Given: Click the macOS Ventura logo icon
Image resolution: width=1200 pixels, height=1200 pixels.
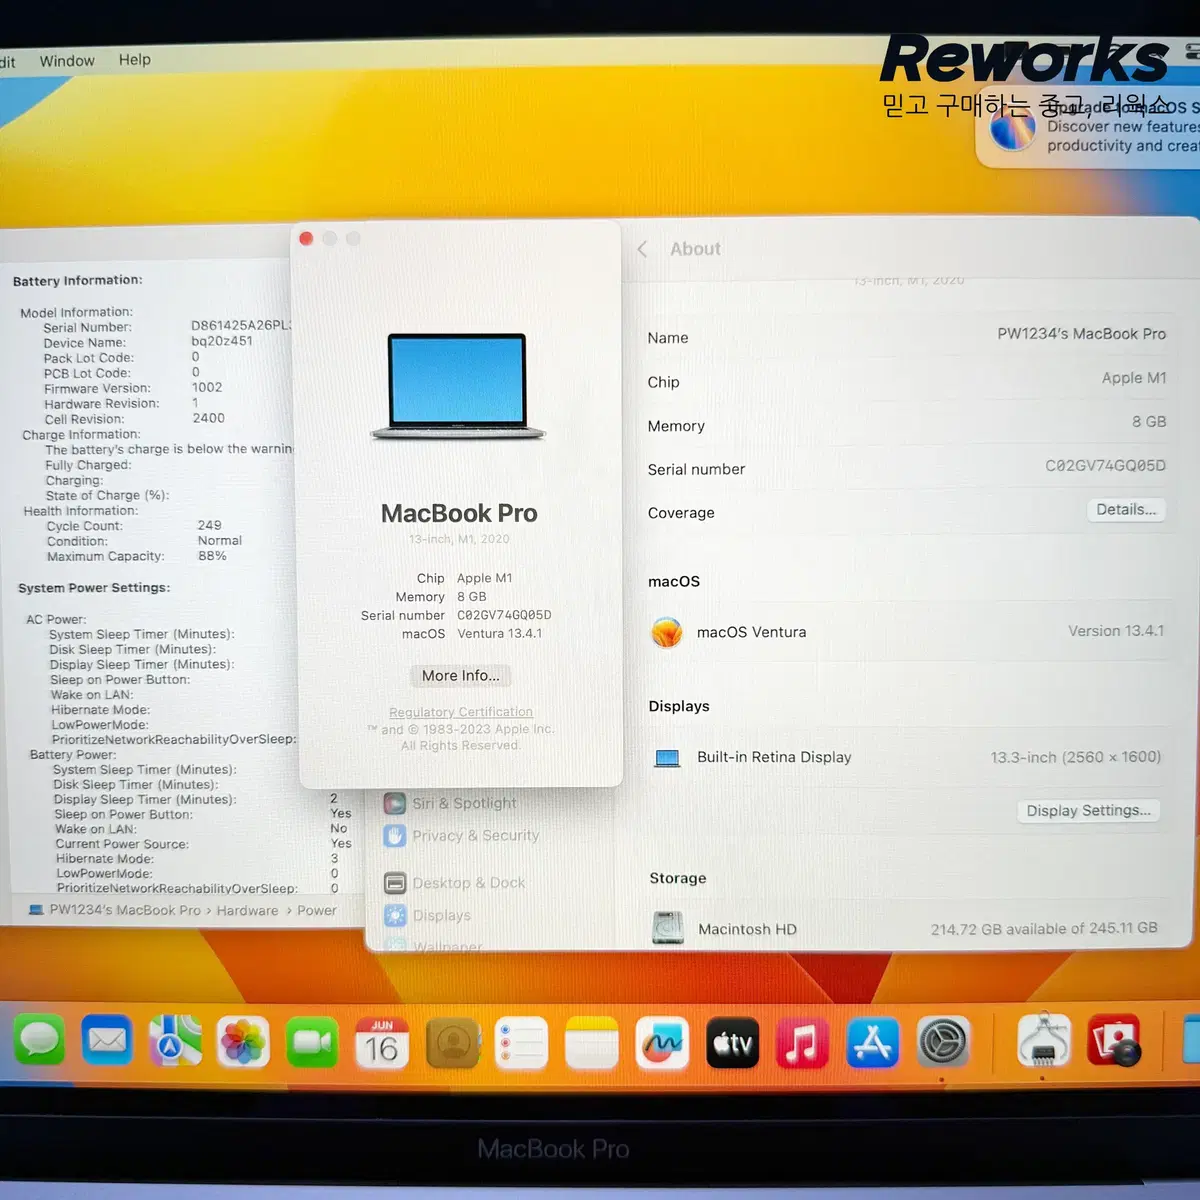Looking at the screenshot, I should [x=667, y=632].
